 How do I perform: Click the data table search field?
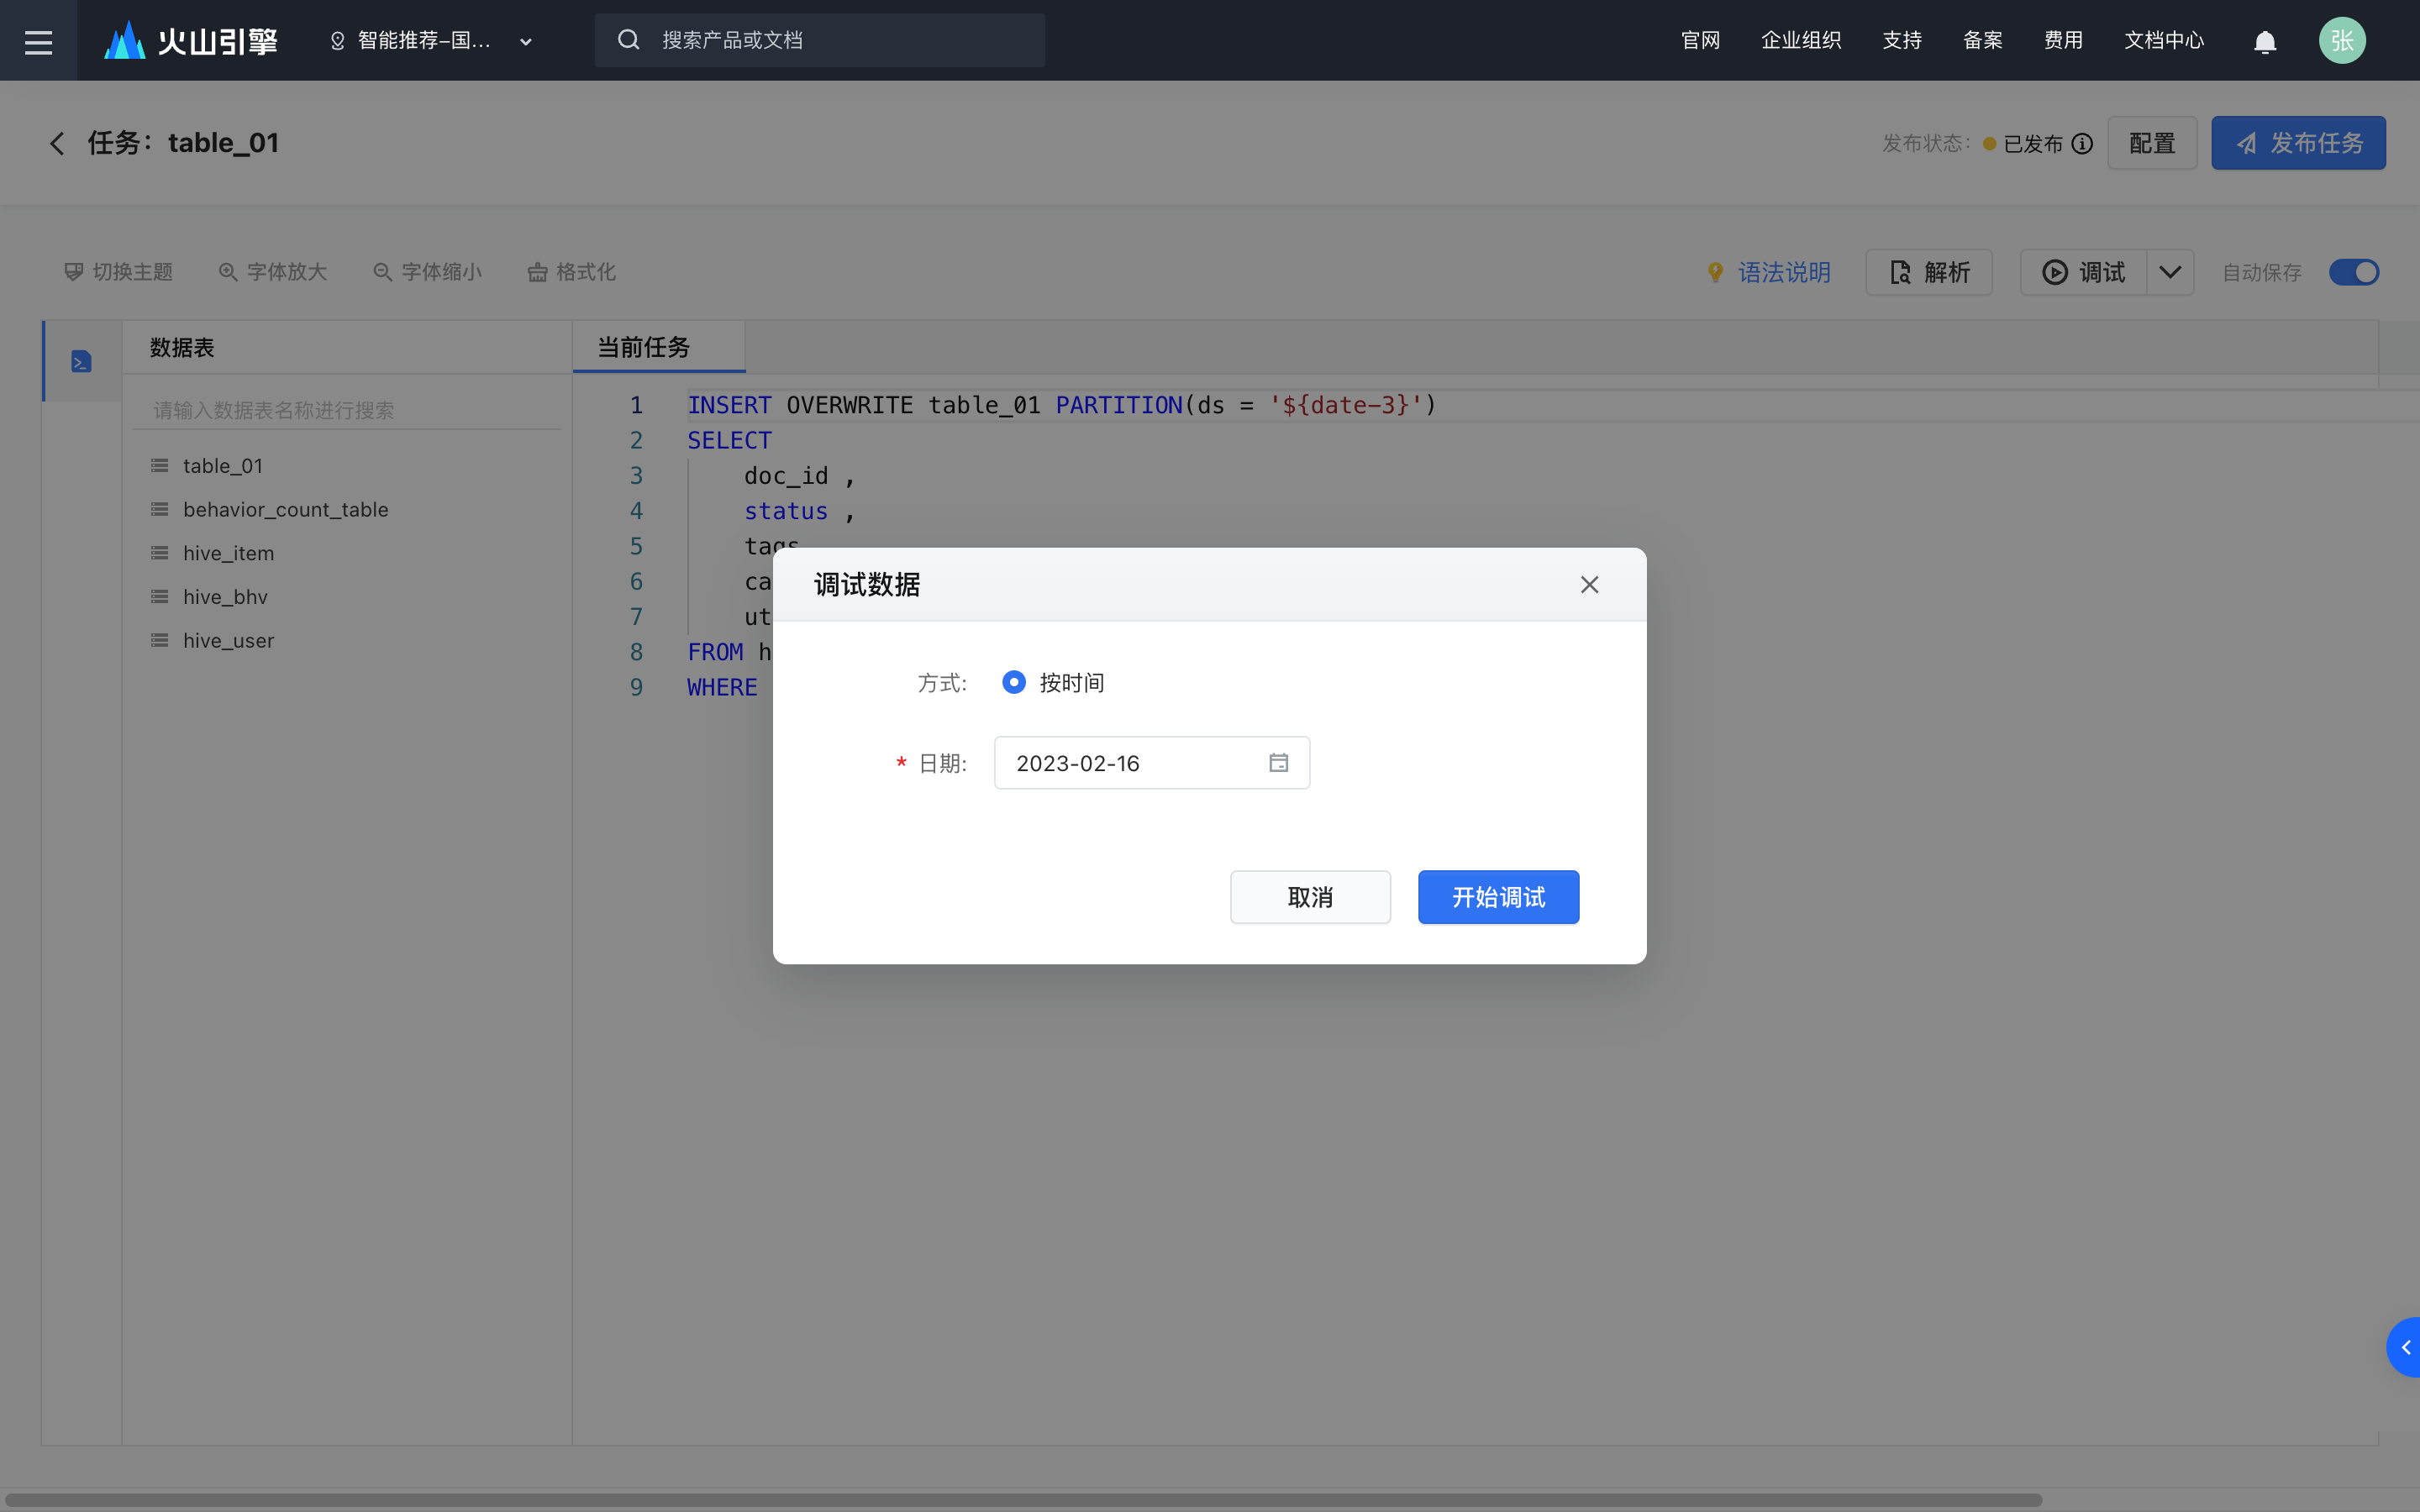click(347, 410)
